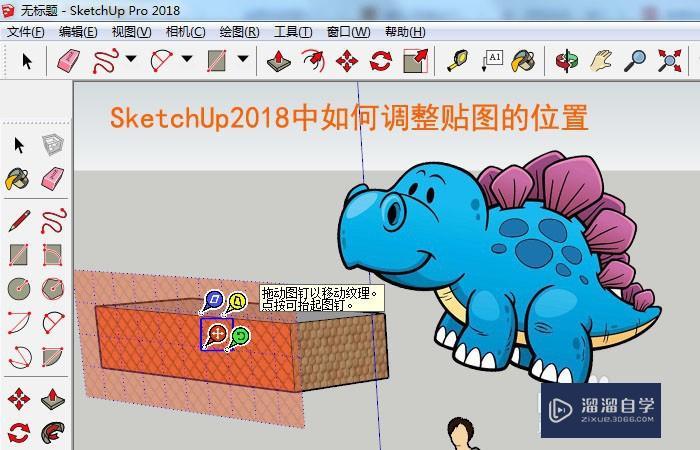Select the Freehand tool in left palette
Viewport: 700px width, 450px height.
[x=54, y=221]
